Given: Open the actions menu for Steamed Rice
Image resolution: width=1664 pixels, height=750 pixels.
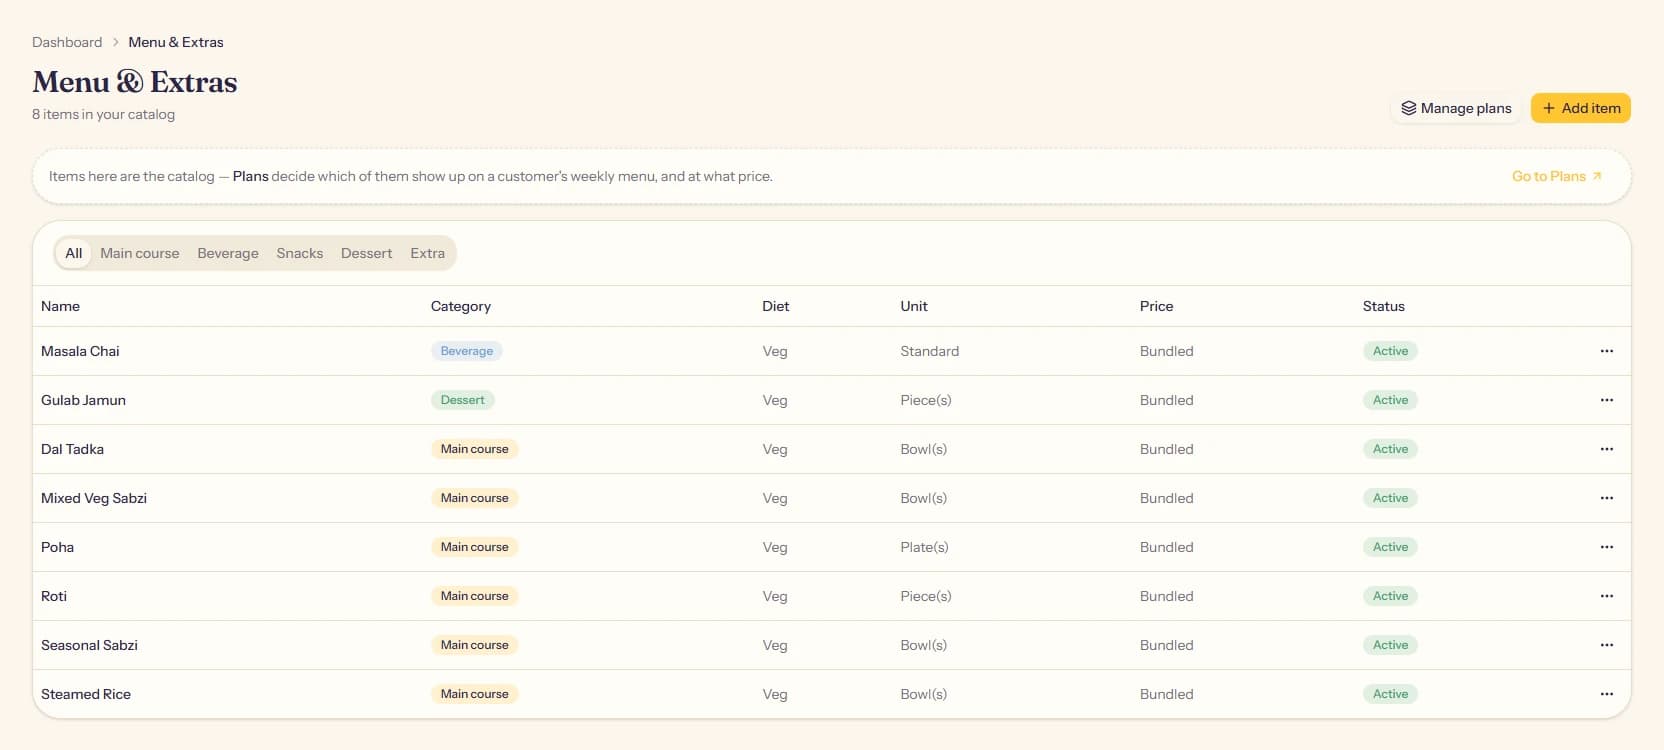Looking at the screenshot, I should (1606, 694).
